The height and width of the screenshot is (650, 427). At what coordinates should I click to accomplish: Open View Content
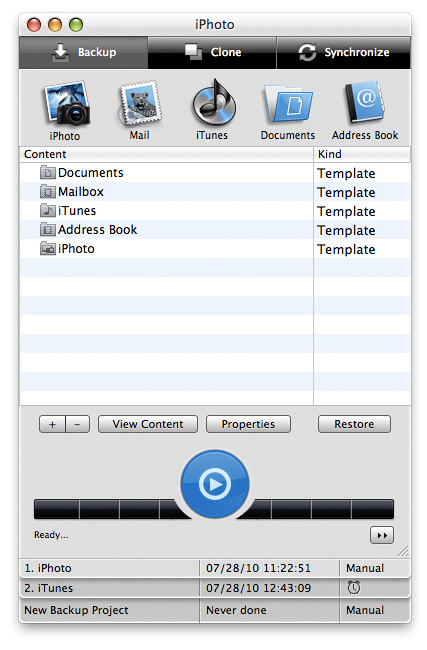click(x=148, y=424)
